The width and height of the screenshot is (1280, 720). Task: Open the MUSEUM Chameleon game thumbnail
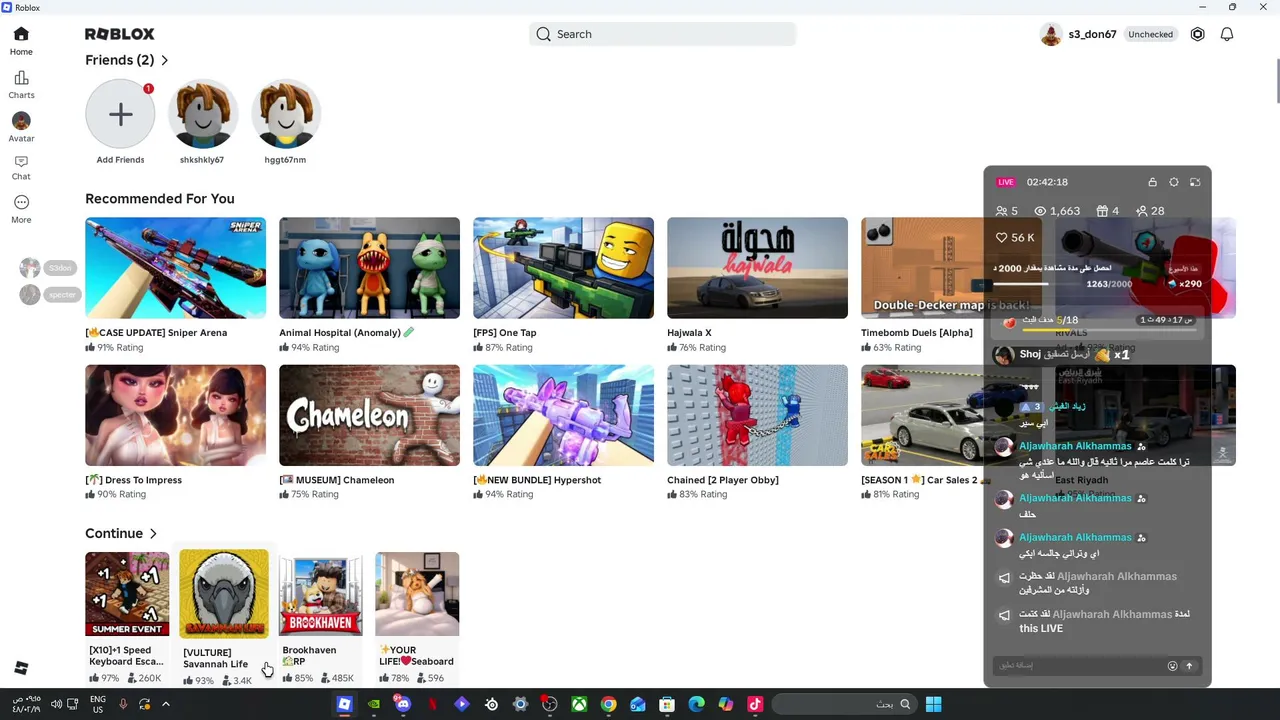tap(369, 415)
